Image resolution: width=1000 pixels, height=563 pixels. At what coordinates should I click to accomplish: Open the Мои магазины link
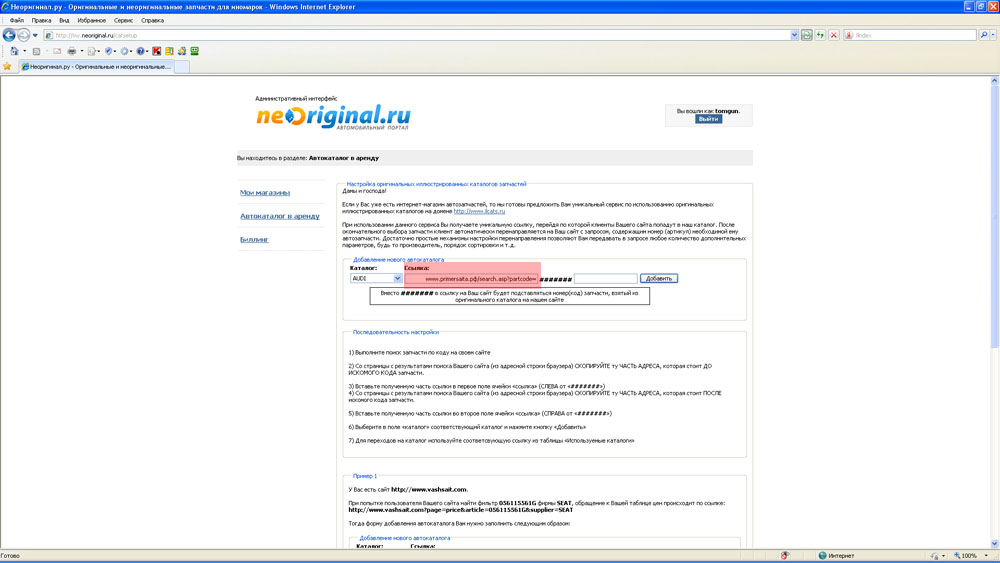pyautogui.click(x=265, y=193)
